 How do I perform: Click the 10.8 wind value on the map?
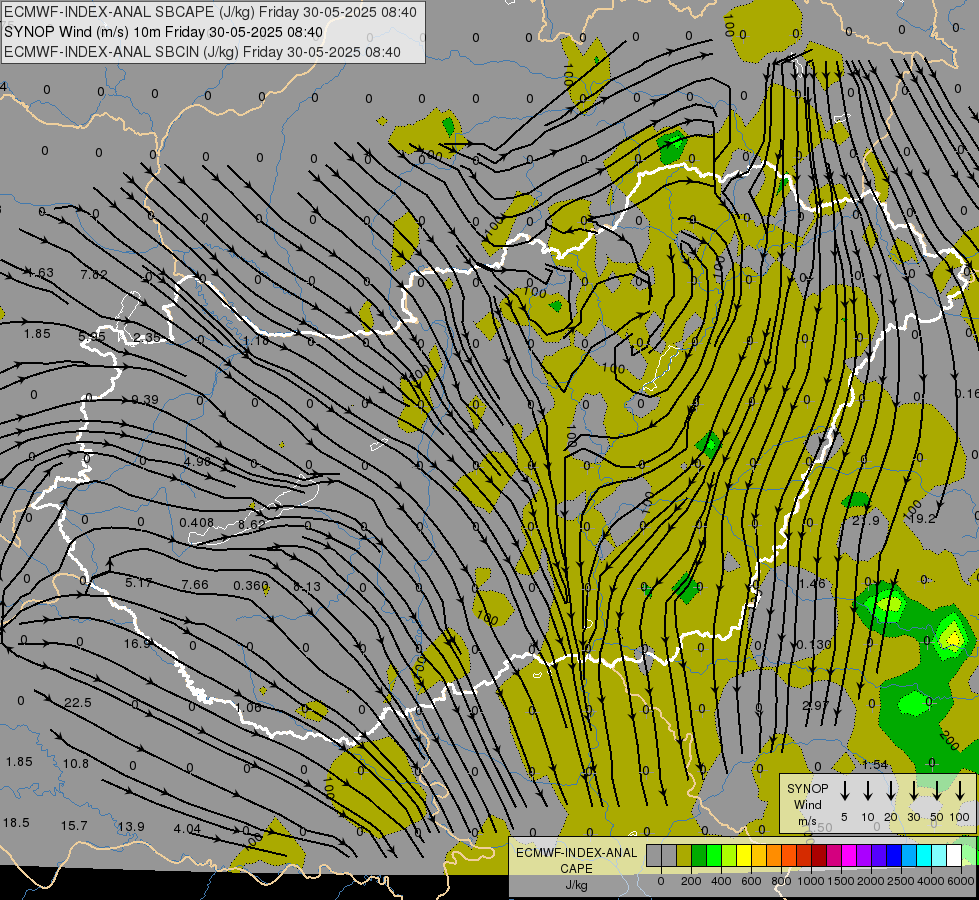click(x=76, y=763)
